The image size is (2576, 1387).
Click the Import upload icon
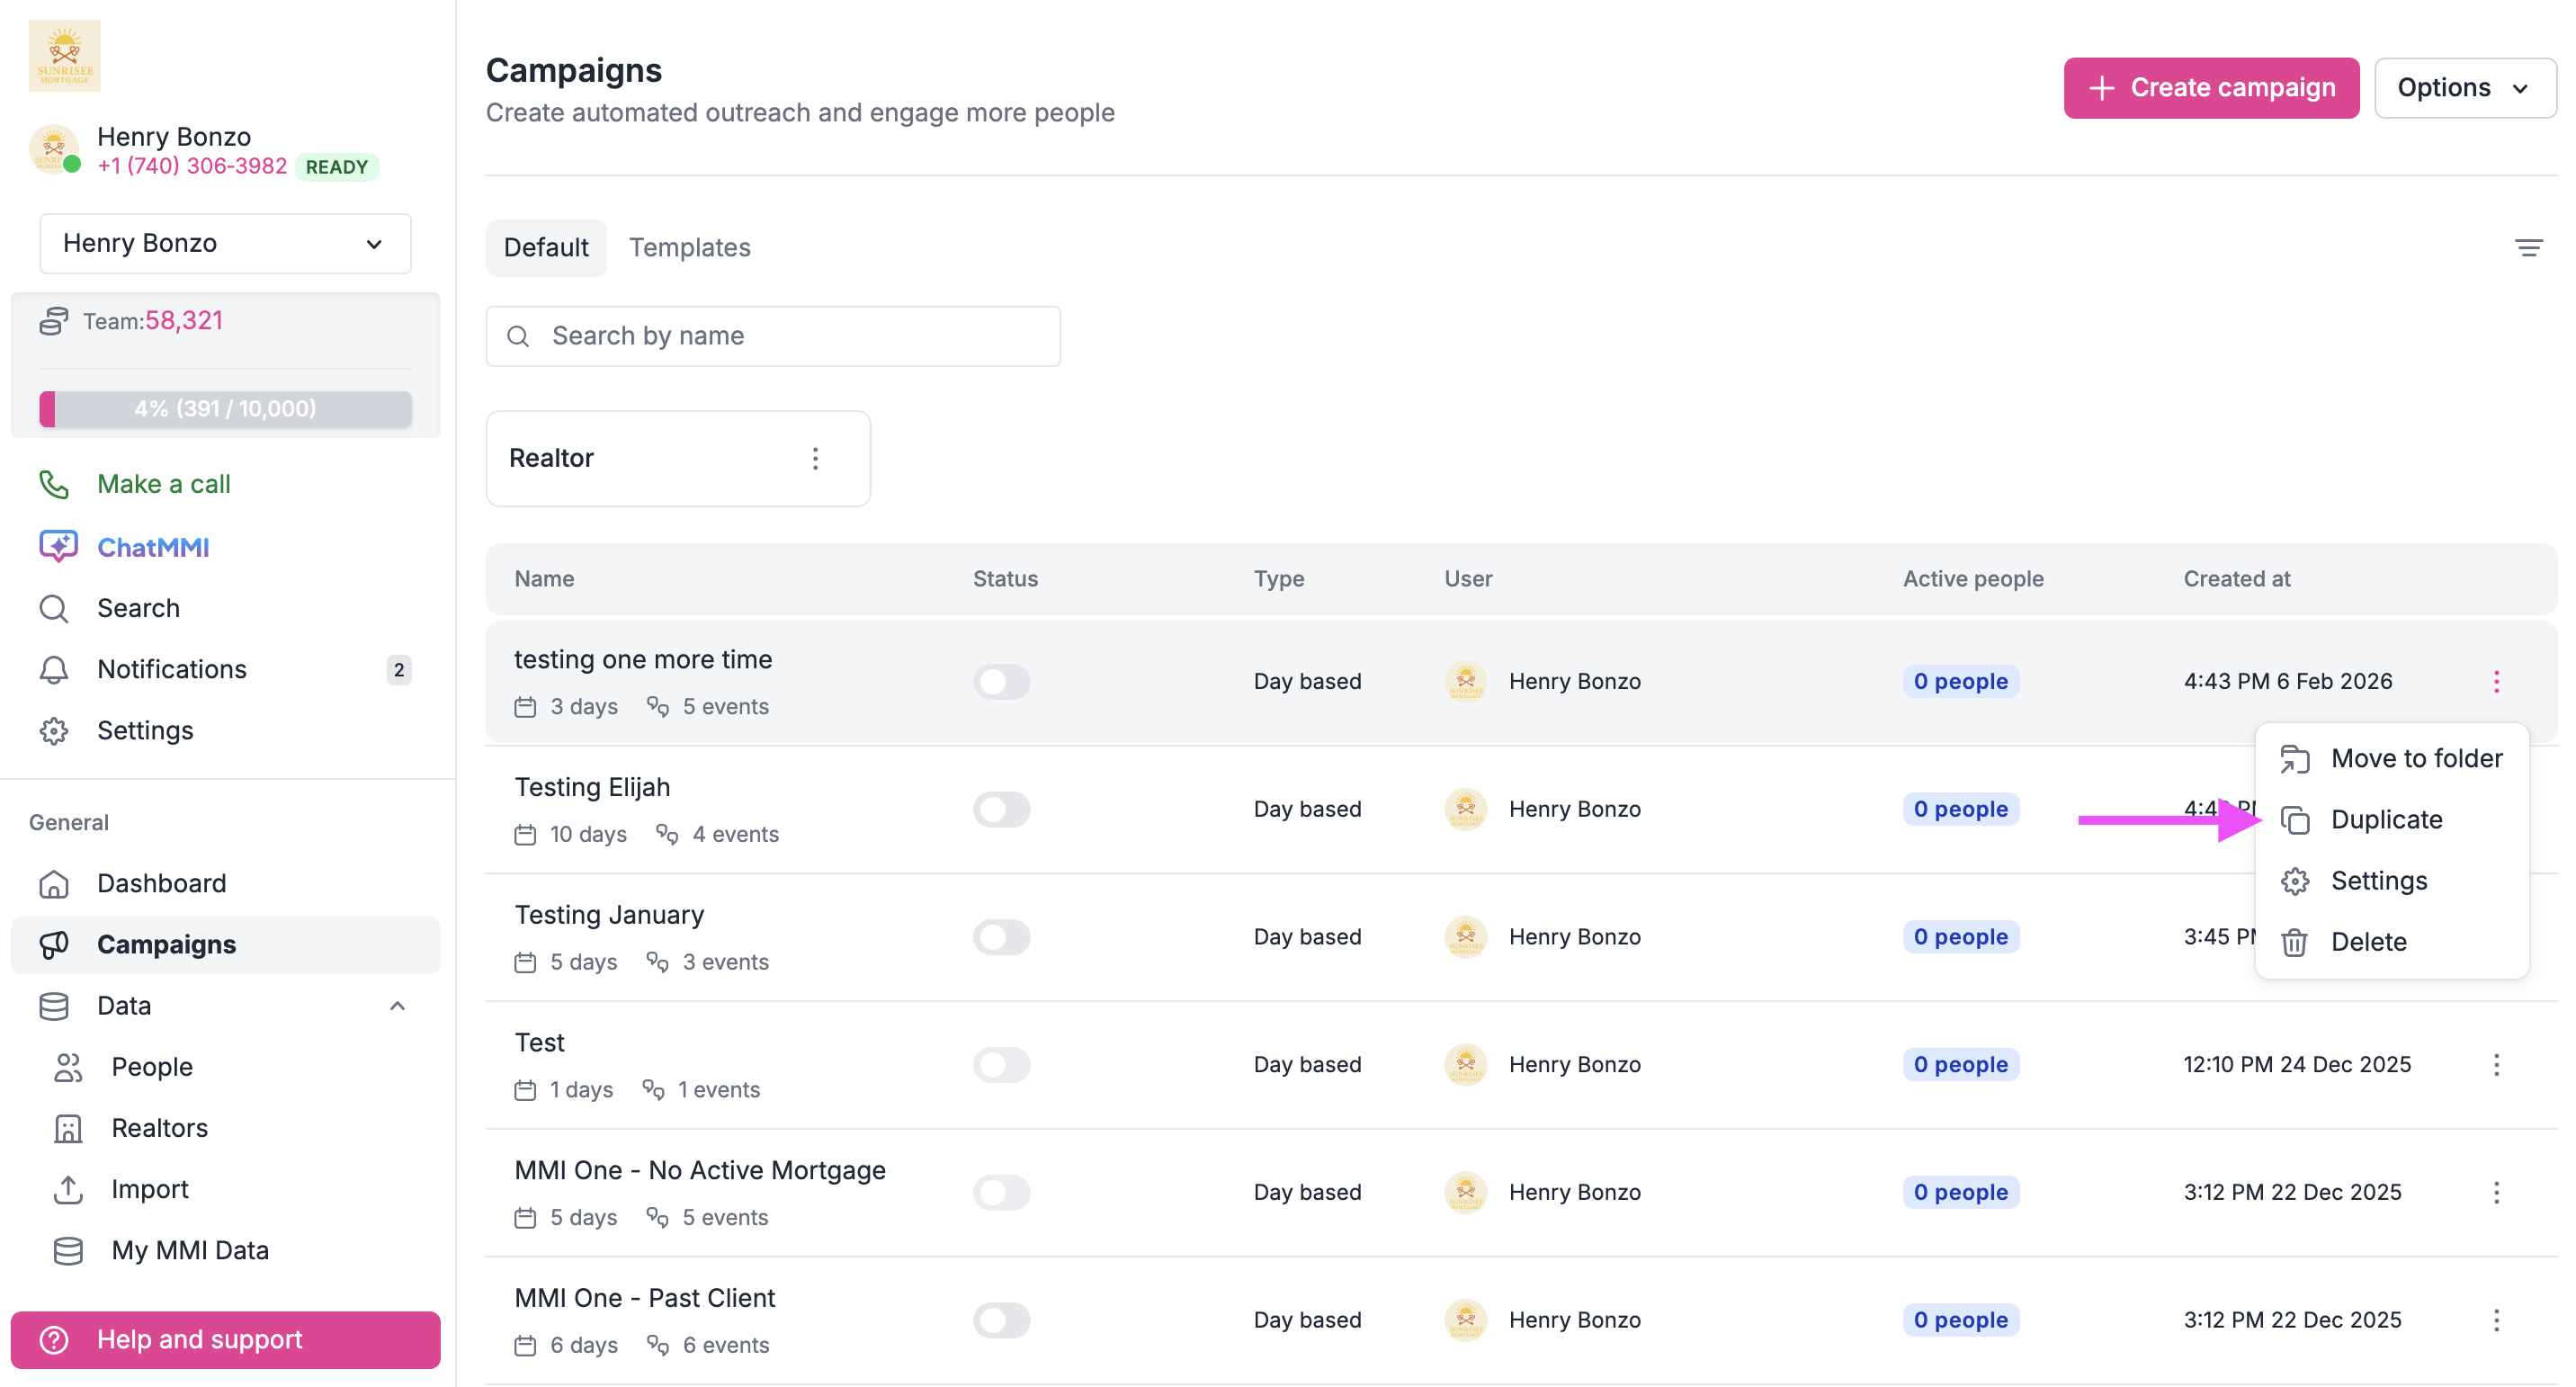pos(68,1188)
